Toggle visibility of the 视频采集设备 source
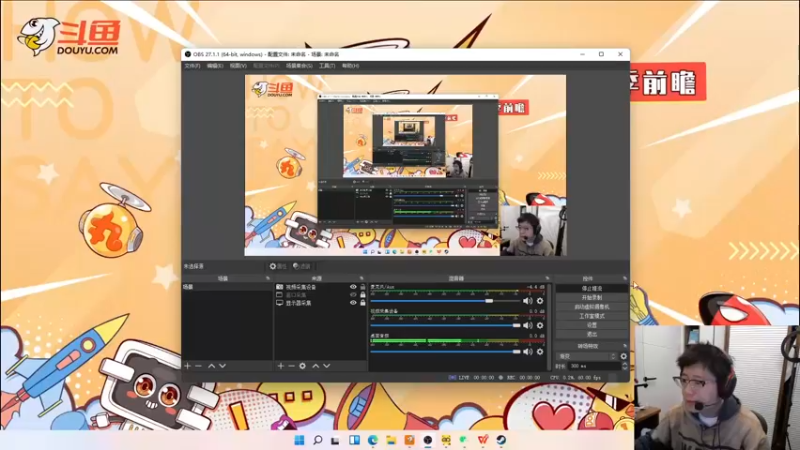 point(353,287)
